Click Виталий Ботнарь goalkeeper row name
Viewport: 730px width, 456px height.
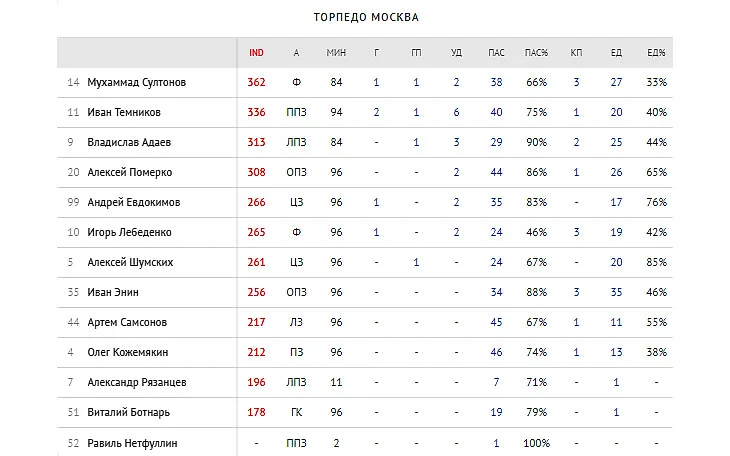(128, 412)
